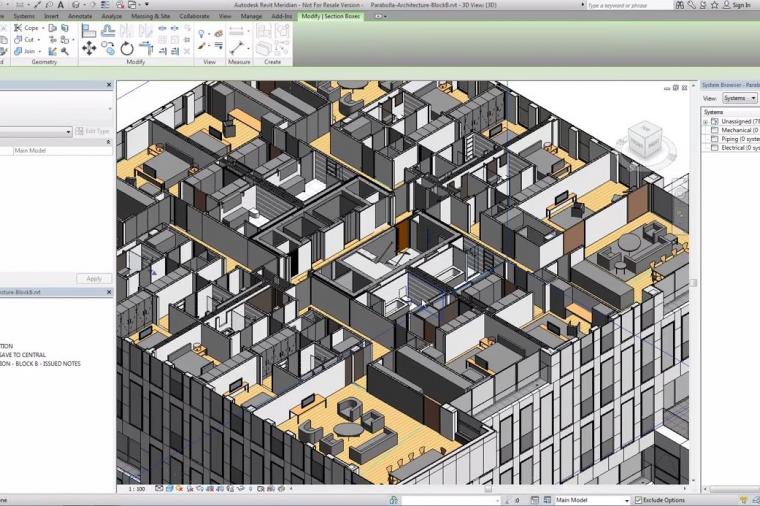Image resolution: width=760 pixels, height=506 pixels.
Task: Toggle the Exclude Options checkbox
Action: [639, 500]
